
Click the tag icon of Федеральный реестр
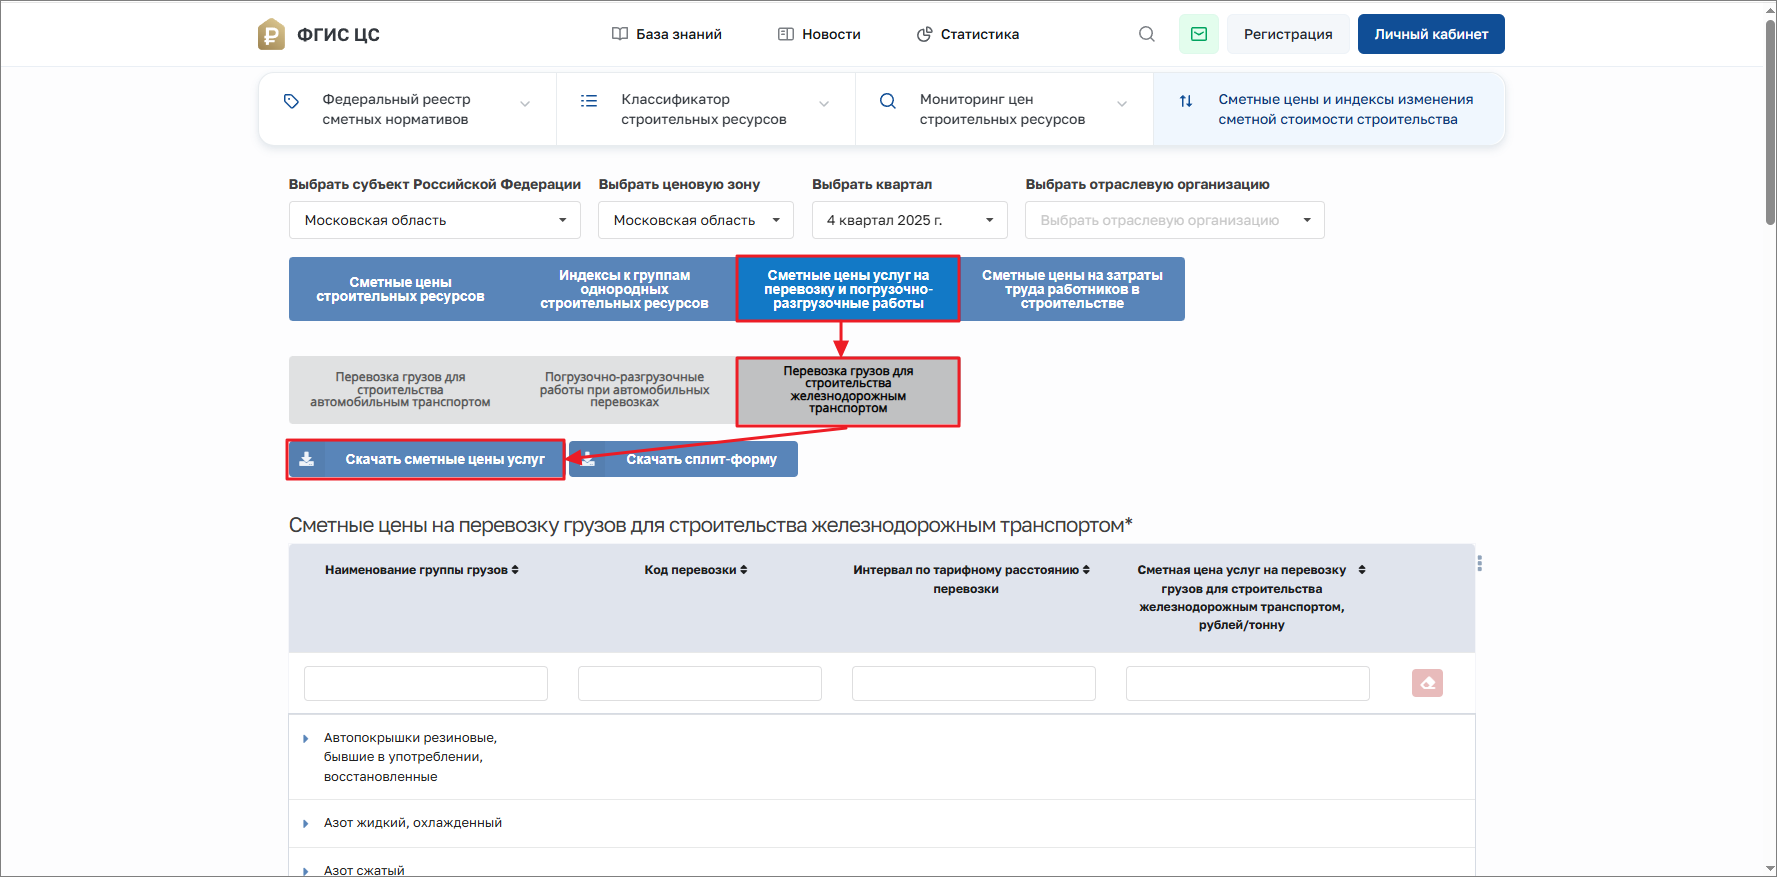[x=291, y=101]
